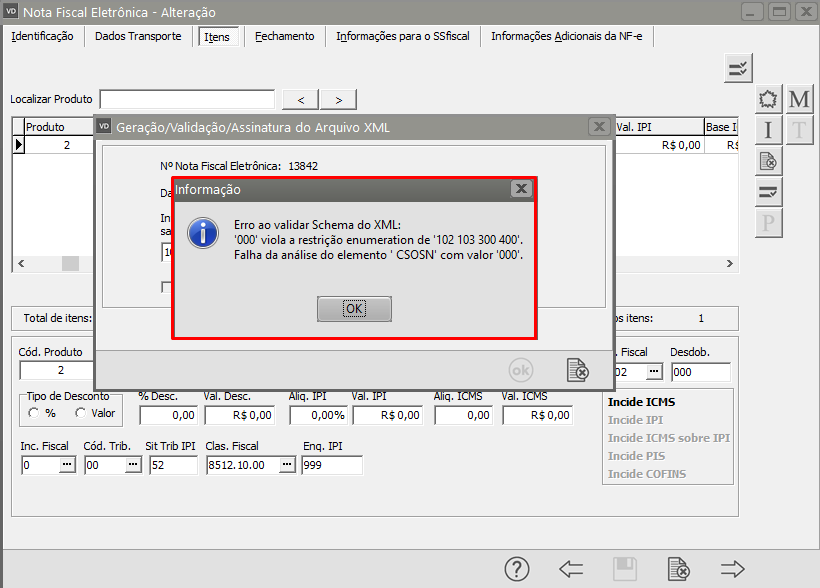Click the M button on right panel
The width and height of the screenshot is (820, 588).
tap(799, 99)
